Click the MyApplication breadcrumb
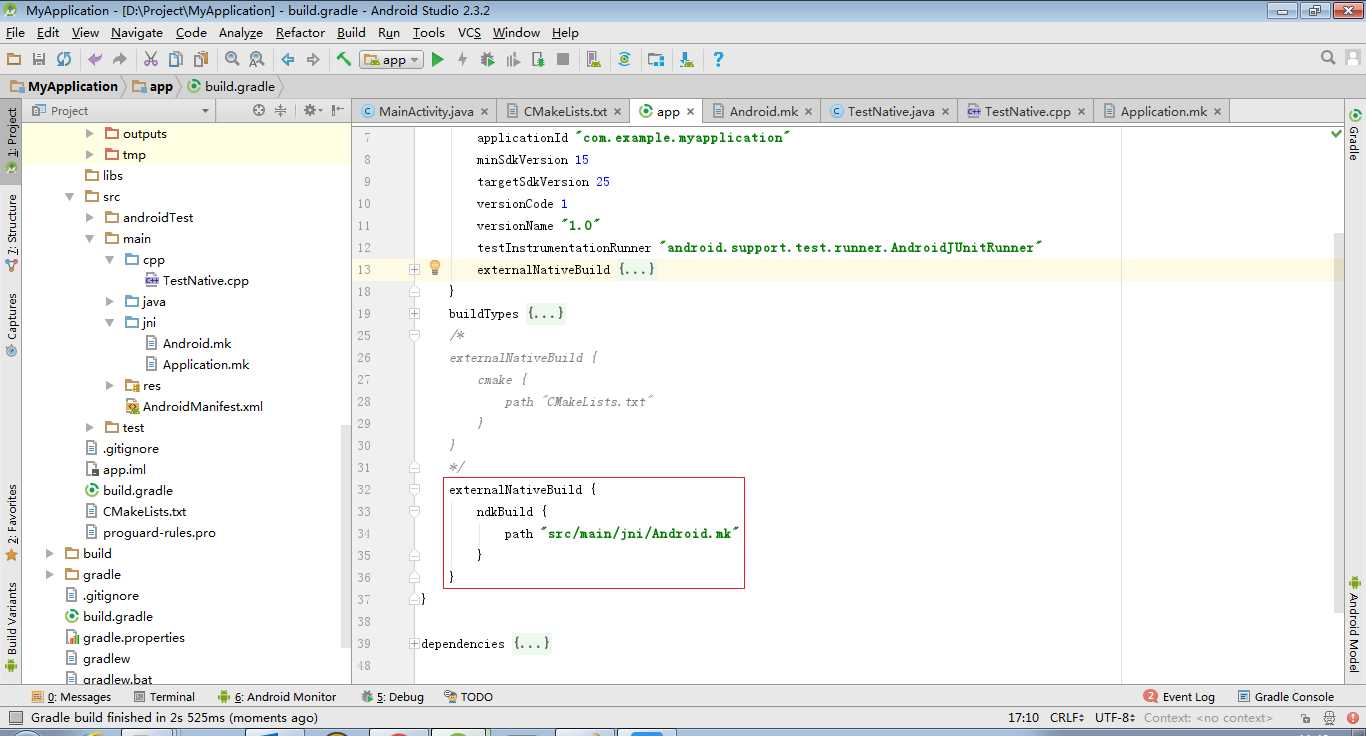This screenshot has width=1366, height=736. [x=64, y=86]
